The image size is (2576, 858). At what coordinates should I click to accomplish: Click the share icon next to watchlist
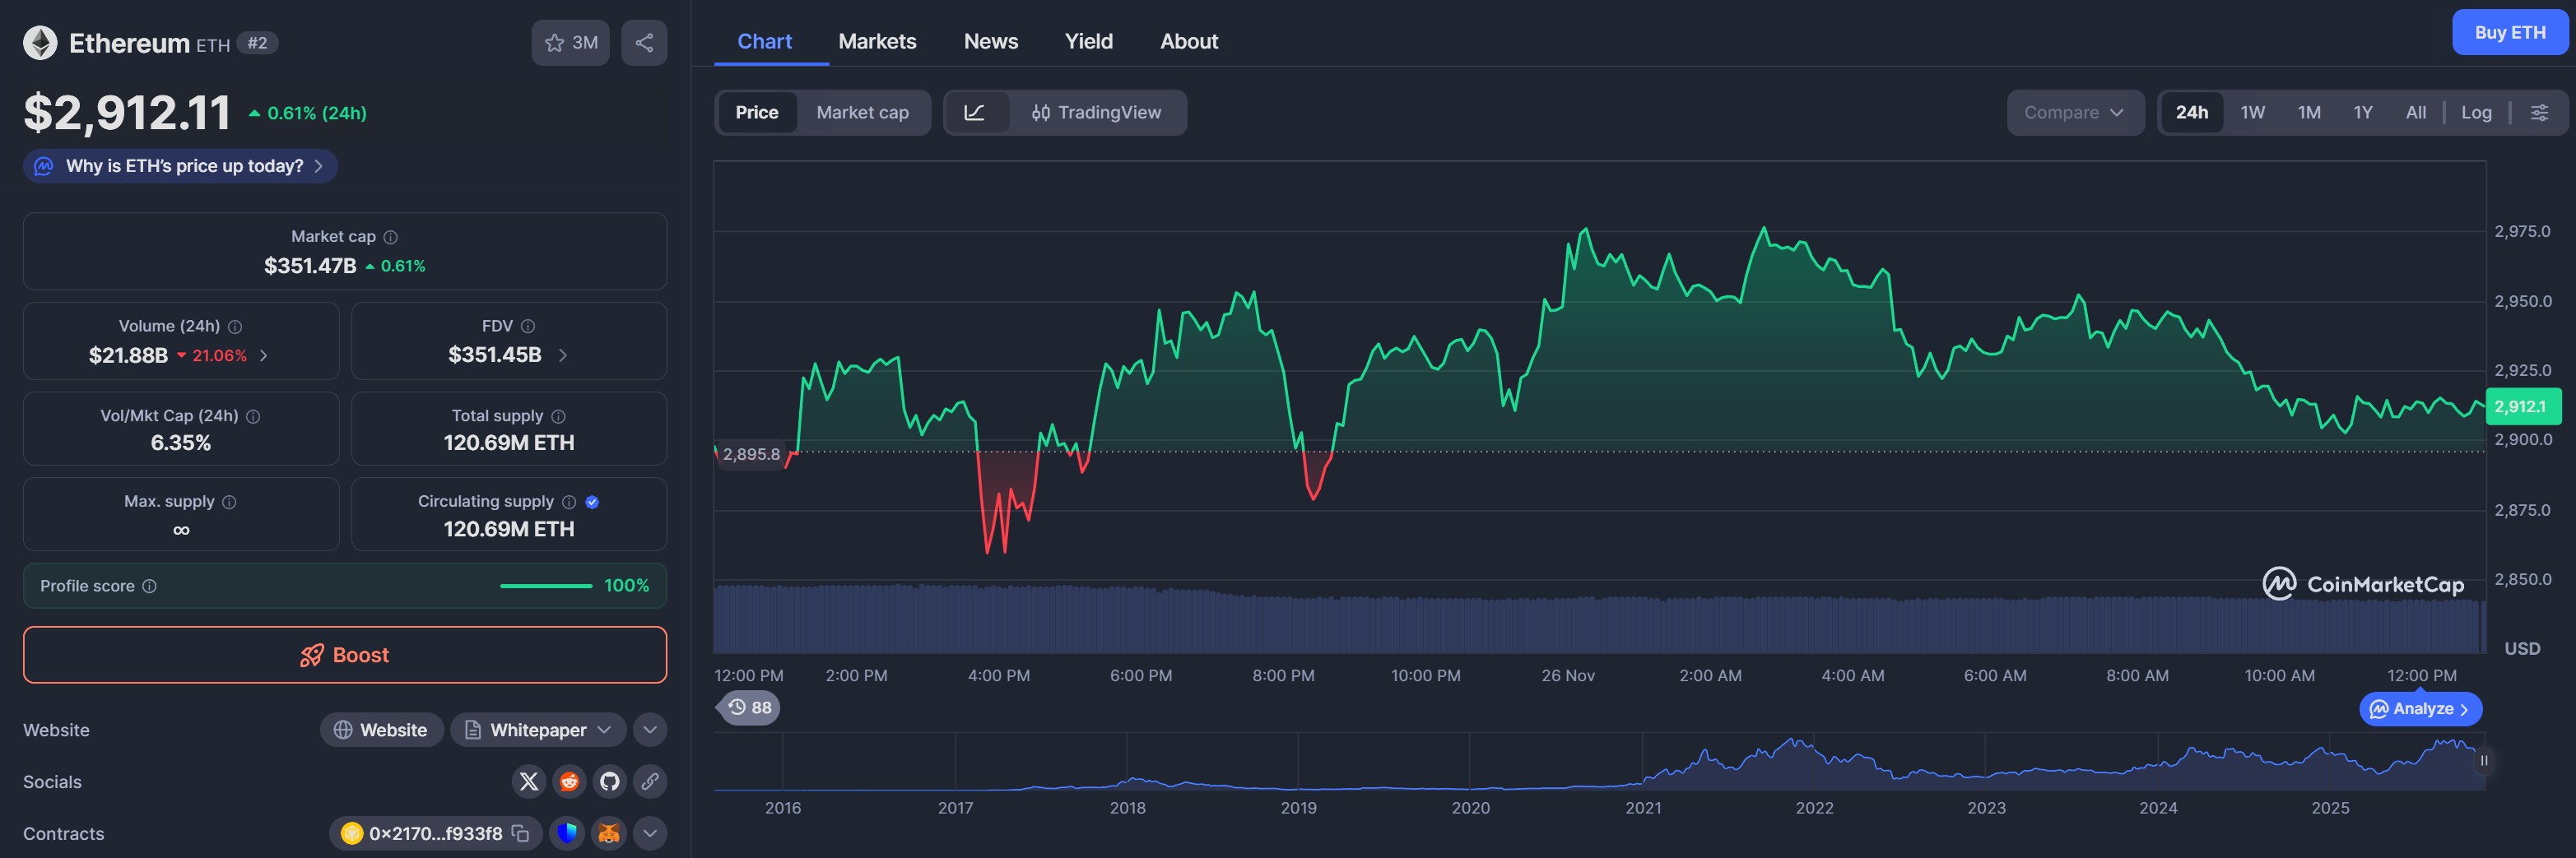644,43
